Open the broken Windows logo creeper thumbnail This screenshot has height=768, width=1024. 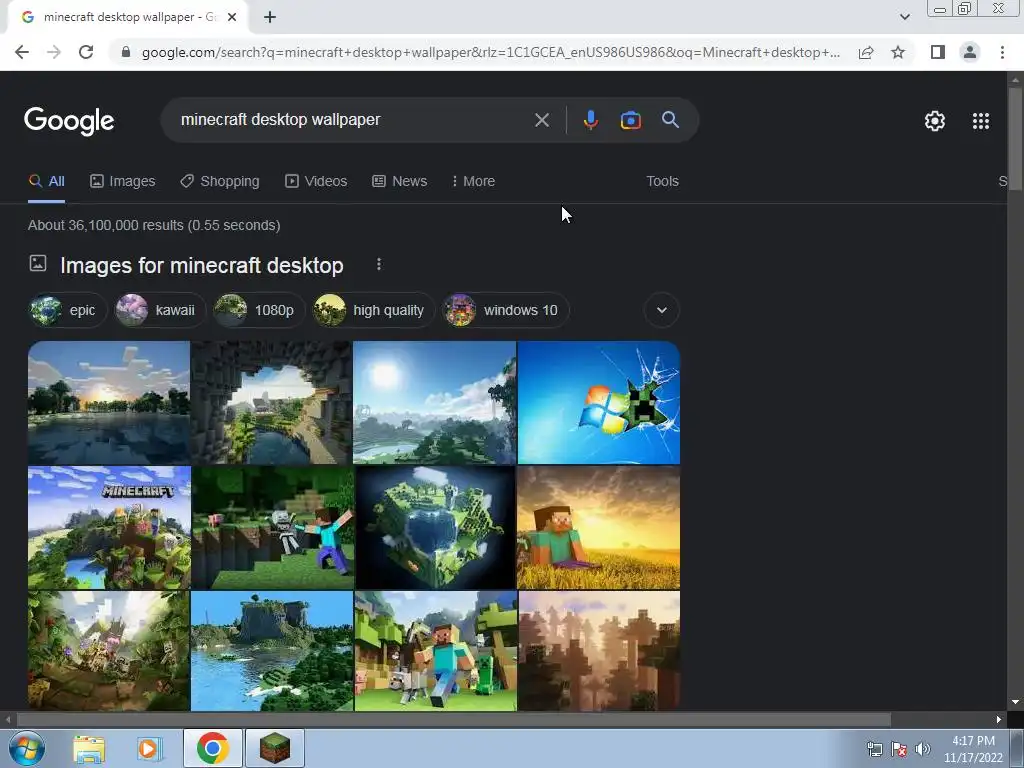[599, 402]
